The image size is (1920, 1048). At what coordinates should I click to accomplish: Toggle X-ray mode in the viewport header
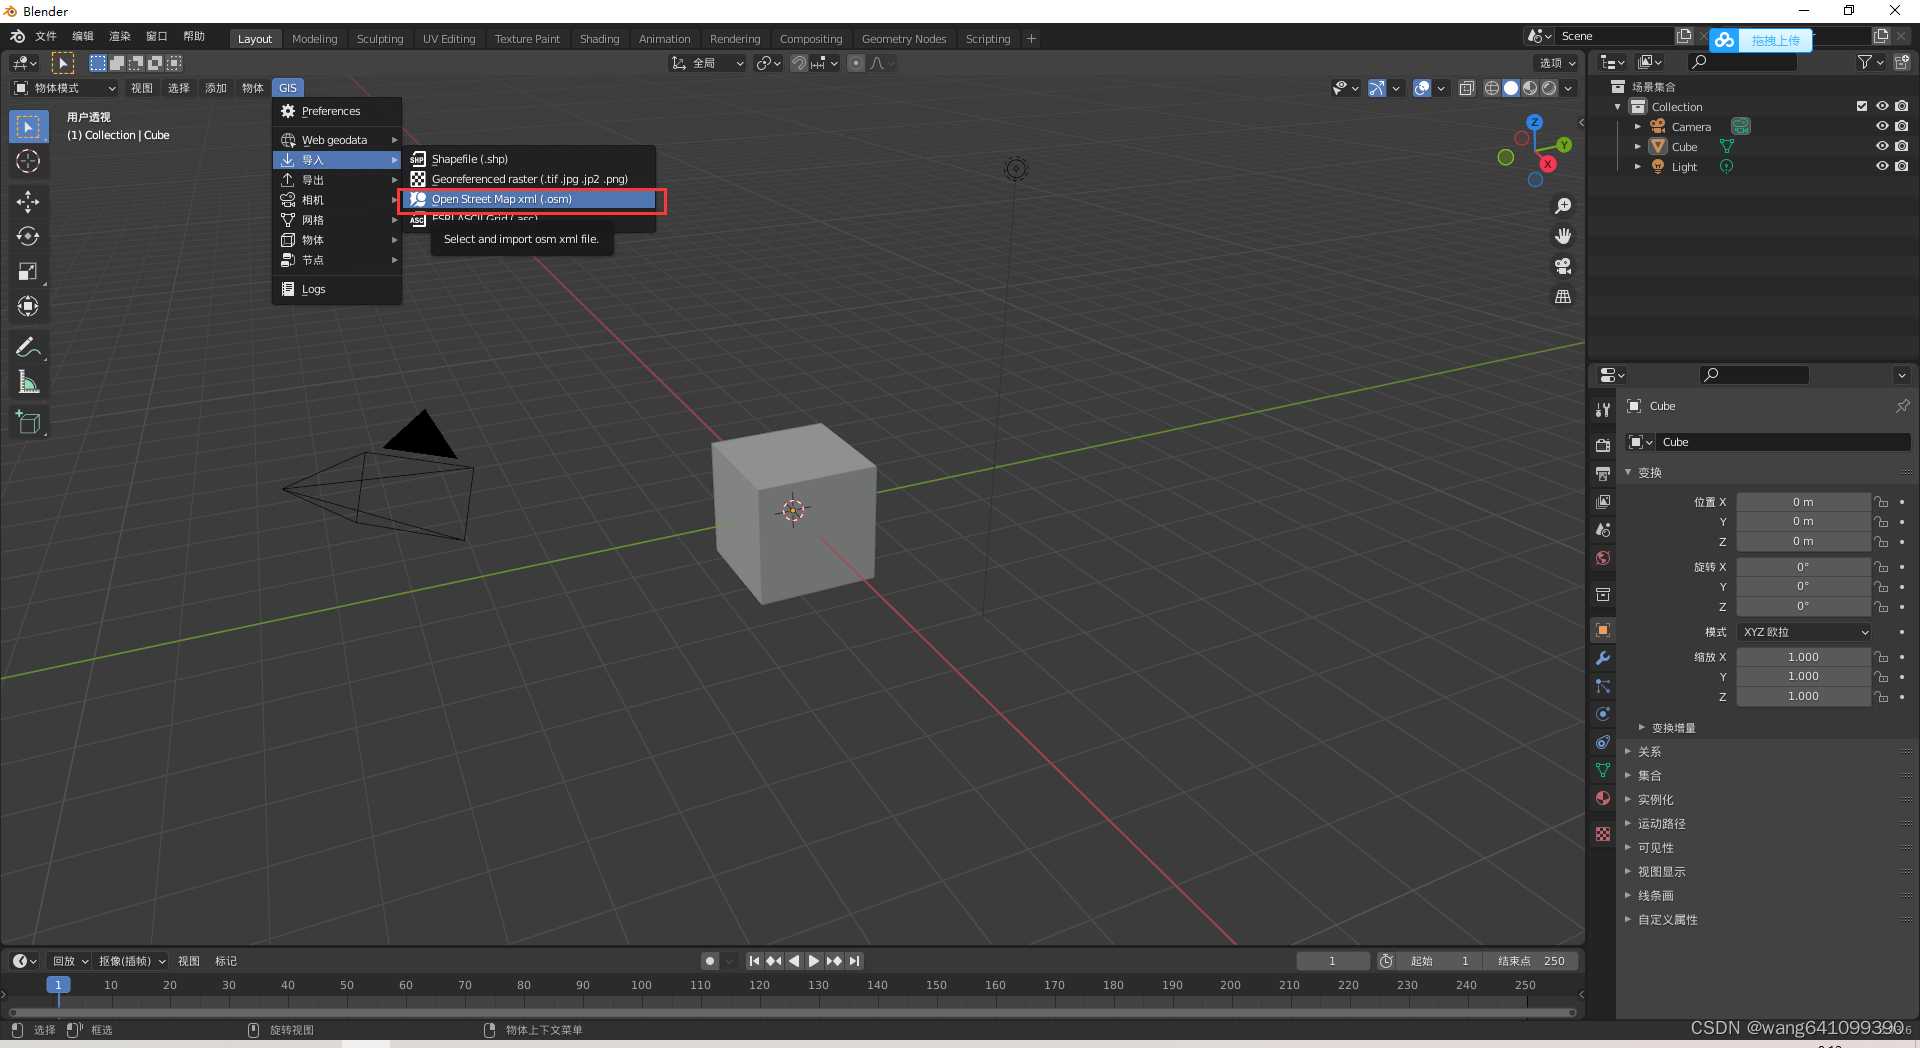[1467, 88]
